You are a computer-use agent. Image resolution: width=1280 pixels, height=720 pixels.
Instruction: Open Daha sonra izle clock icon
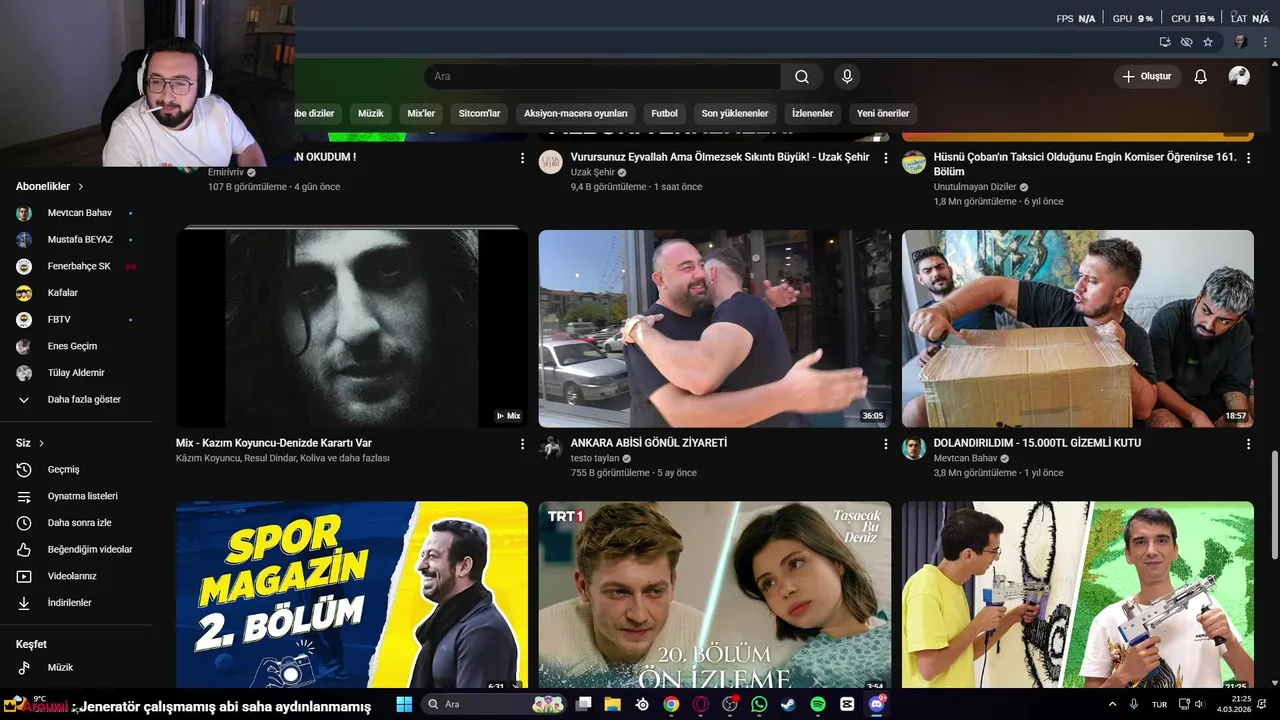pos(24,523)
